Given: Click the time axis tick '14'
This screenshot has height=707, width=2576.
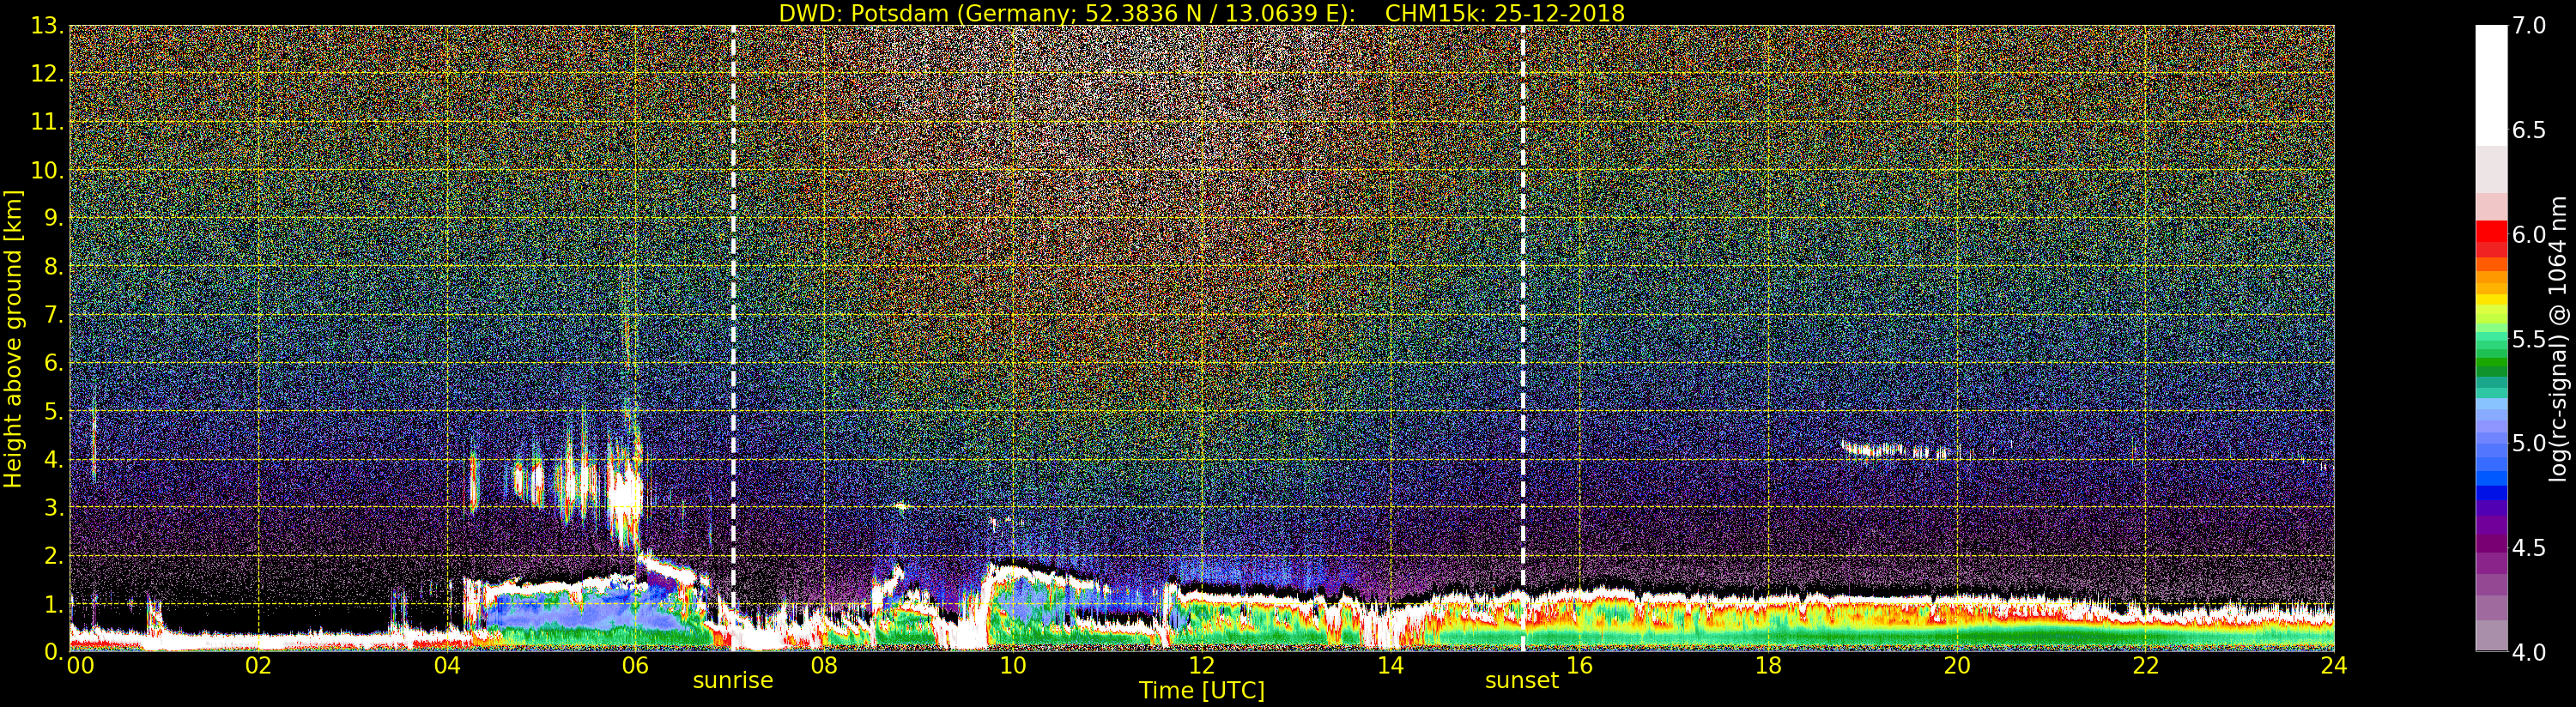Looking at the screenshot, I should tap(1390, 666).
